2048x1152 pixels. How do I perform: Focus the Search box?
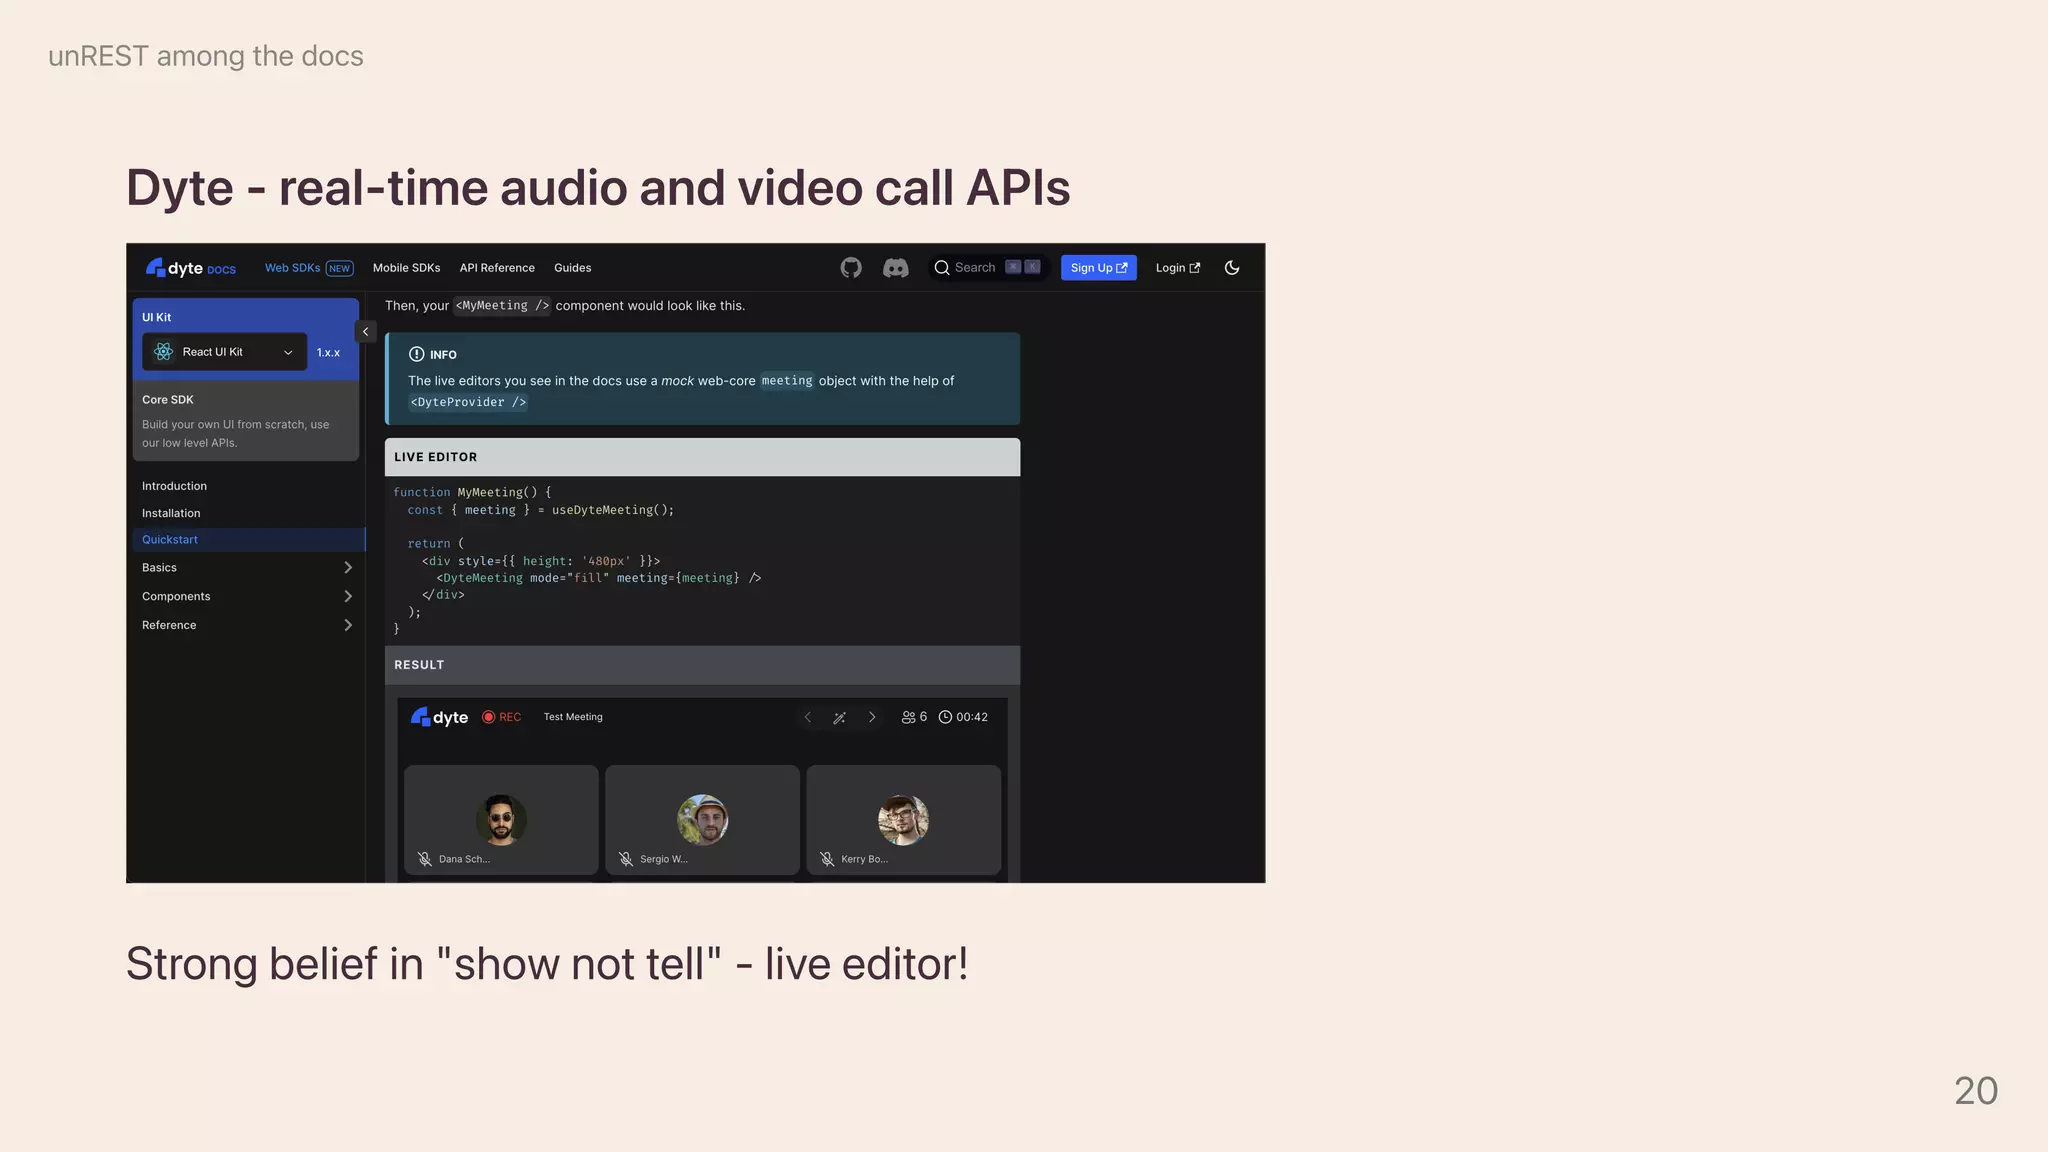click(x=988, y=268)
